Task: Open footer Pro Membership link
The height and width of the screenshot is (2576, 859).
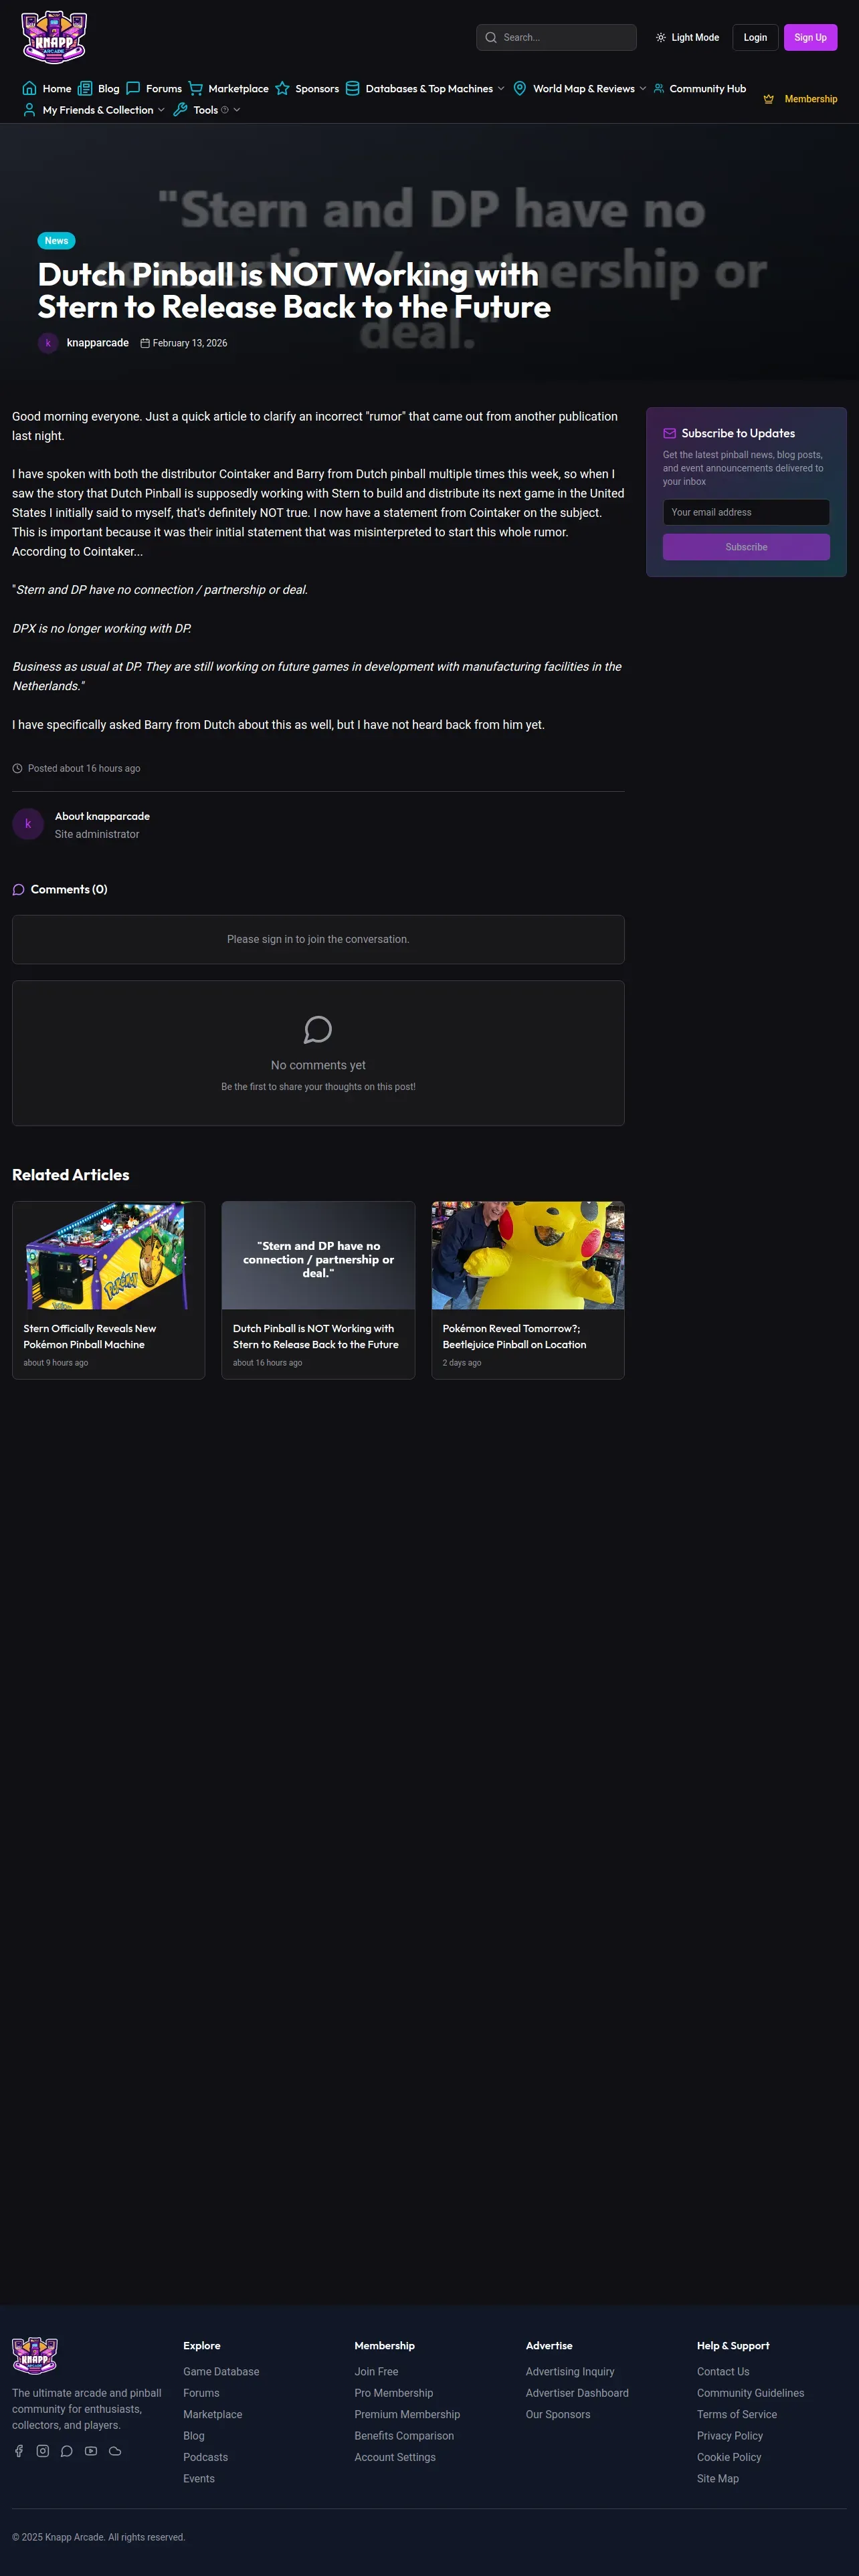Action: click(393, 2393)
